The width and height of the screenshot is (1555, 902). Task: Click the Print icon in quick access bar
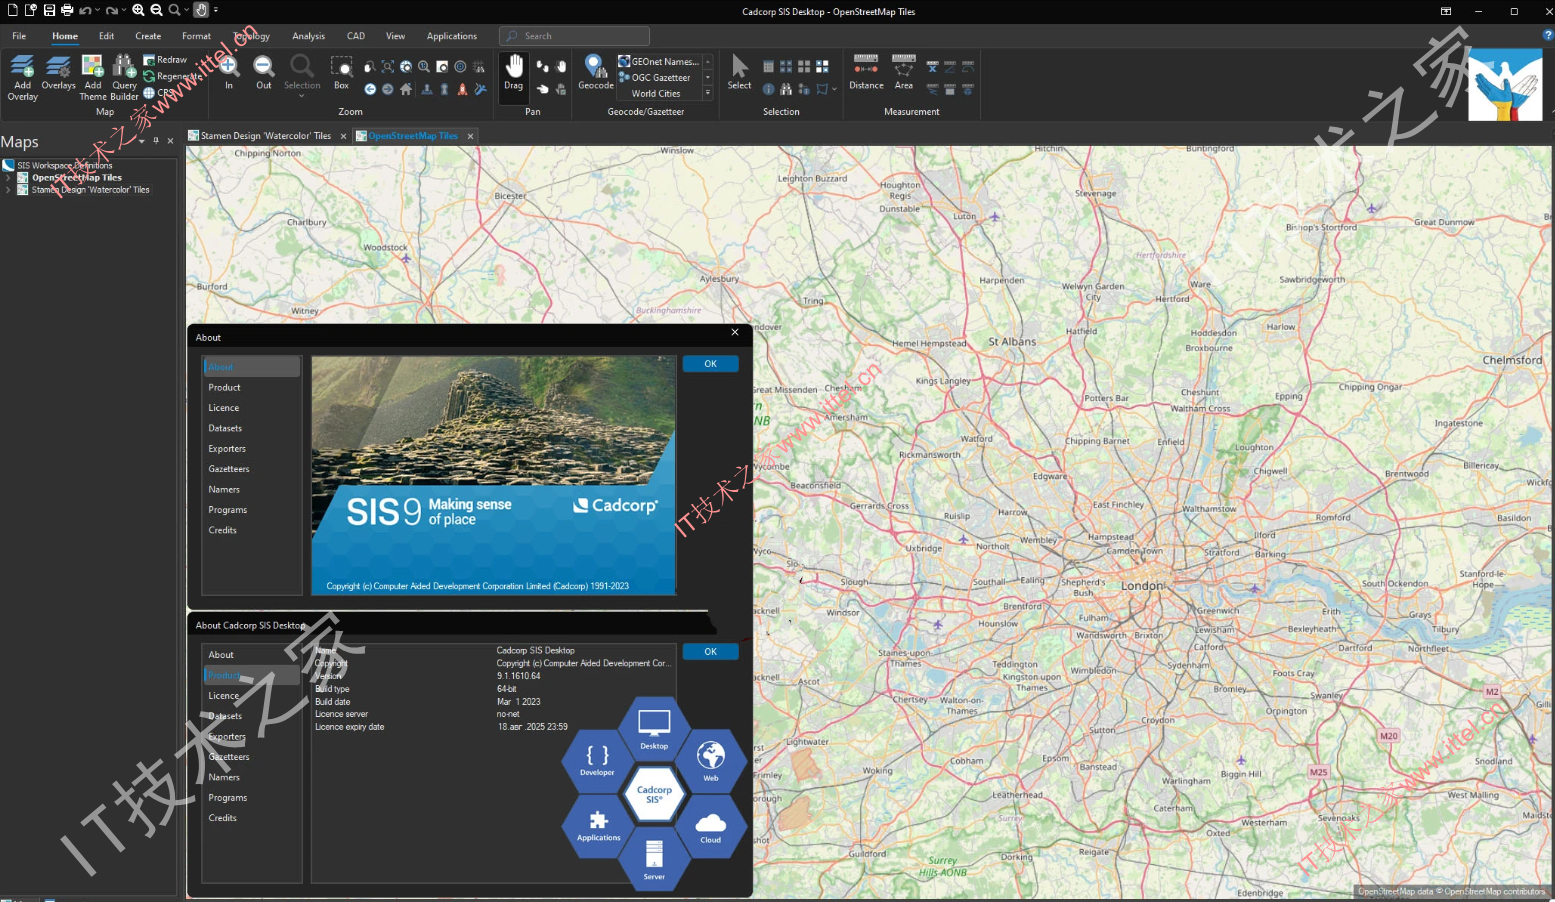pos(67,10)
